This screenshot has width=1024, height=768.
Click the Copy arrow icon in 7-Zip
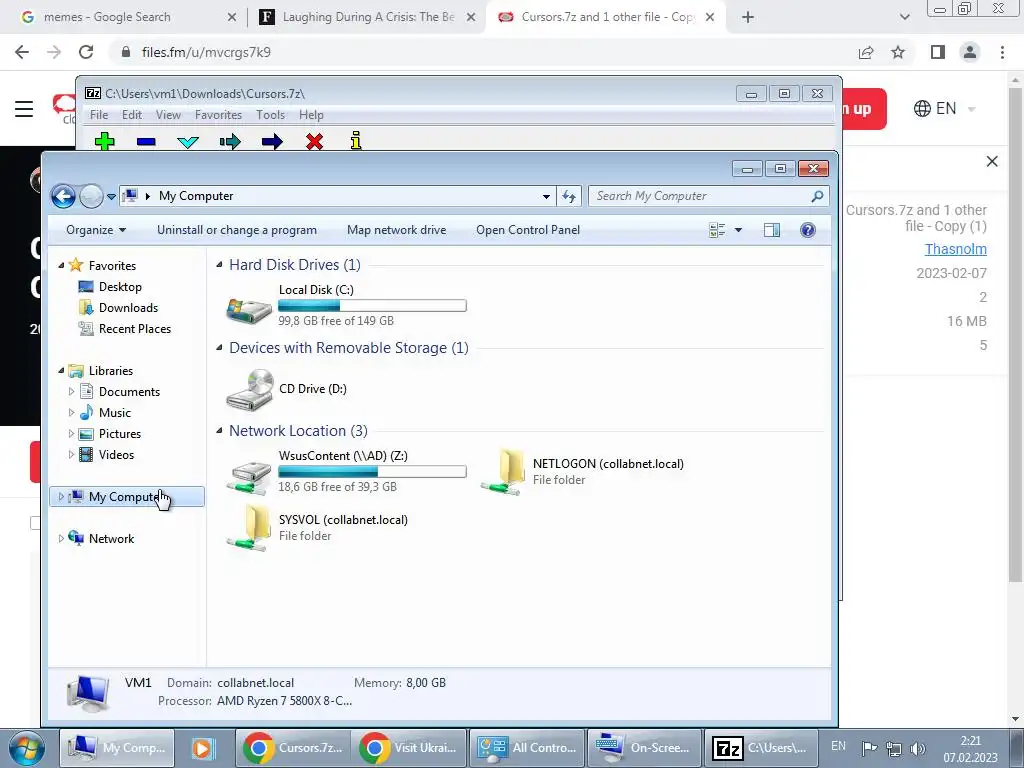click(x=230, y=141)
